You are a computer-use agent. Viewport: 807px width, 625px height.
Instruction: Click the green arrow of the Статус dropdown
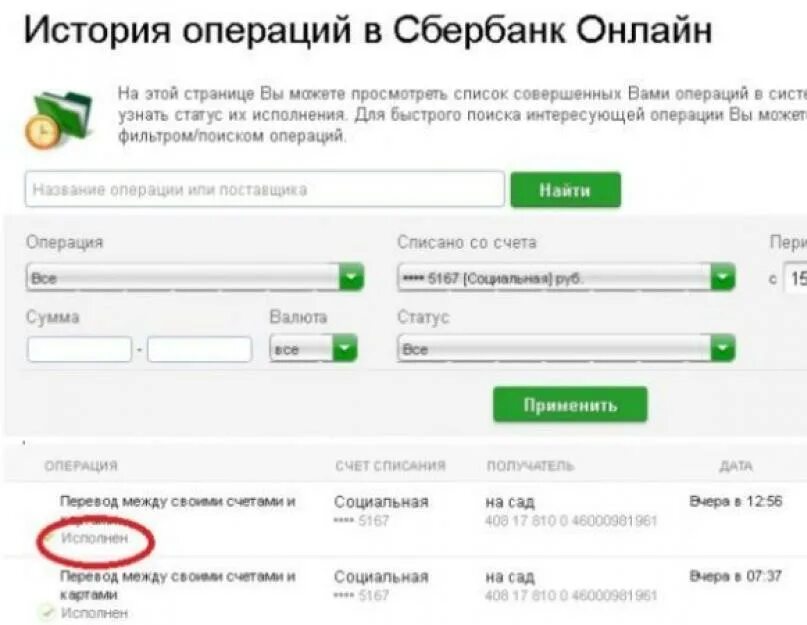coord(723,349)
